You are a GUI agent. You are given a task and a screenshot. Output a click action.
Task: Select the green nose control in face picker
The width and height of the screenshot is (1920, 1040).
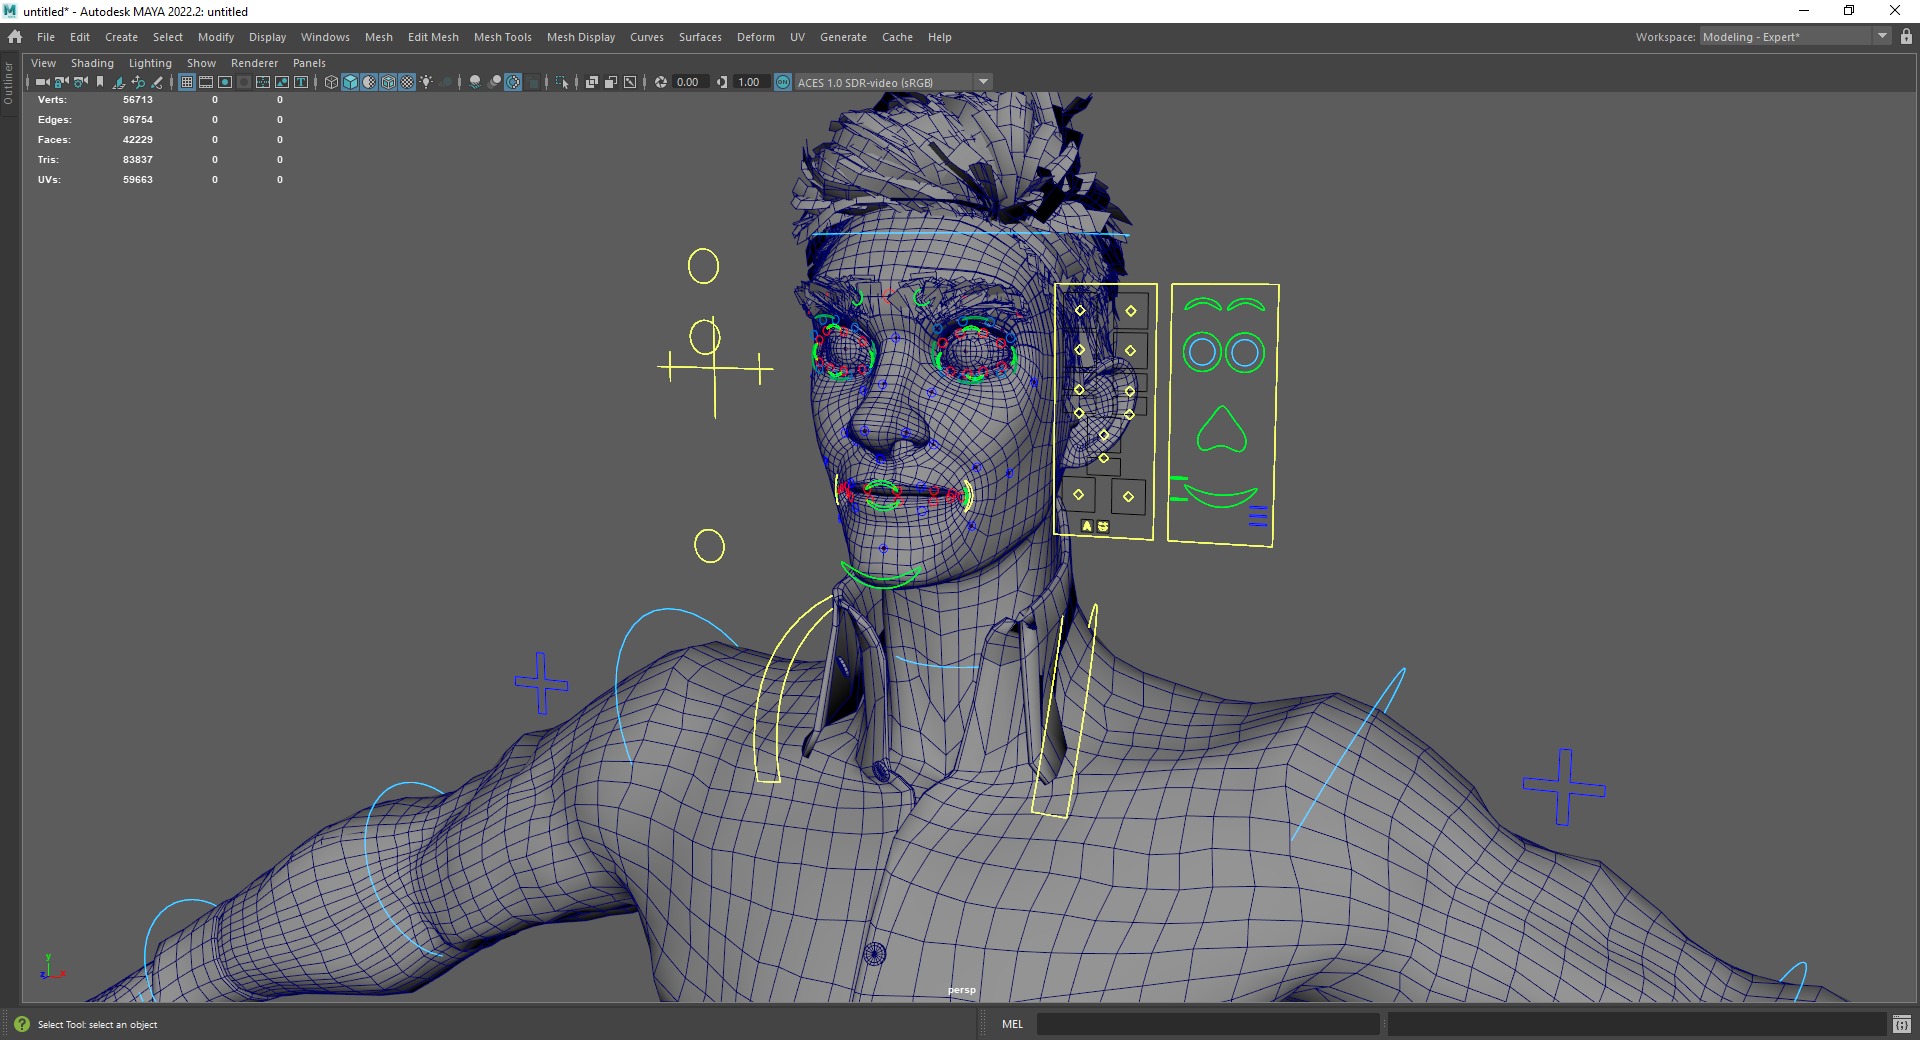pos(1221,430)
